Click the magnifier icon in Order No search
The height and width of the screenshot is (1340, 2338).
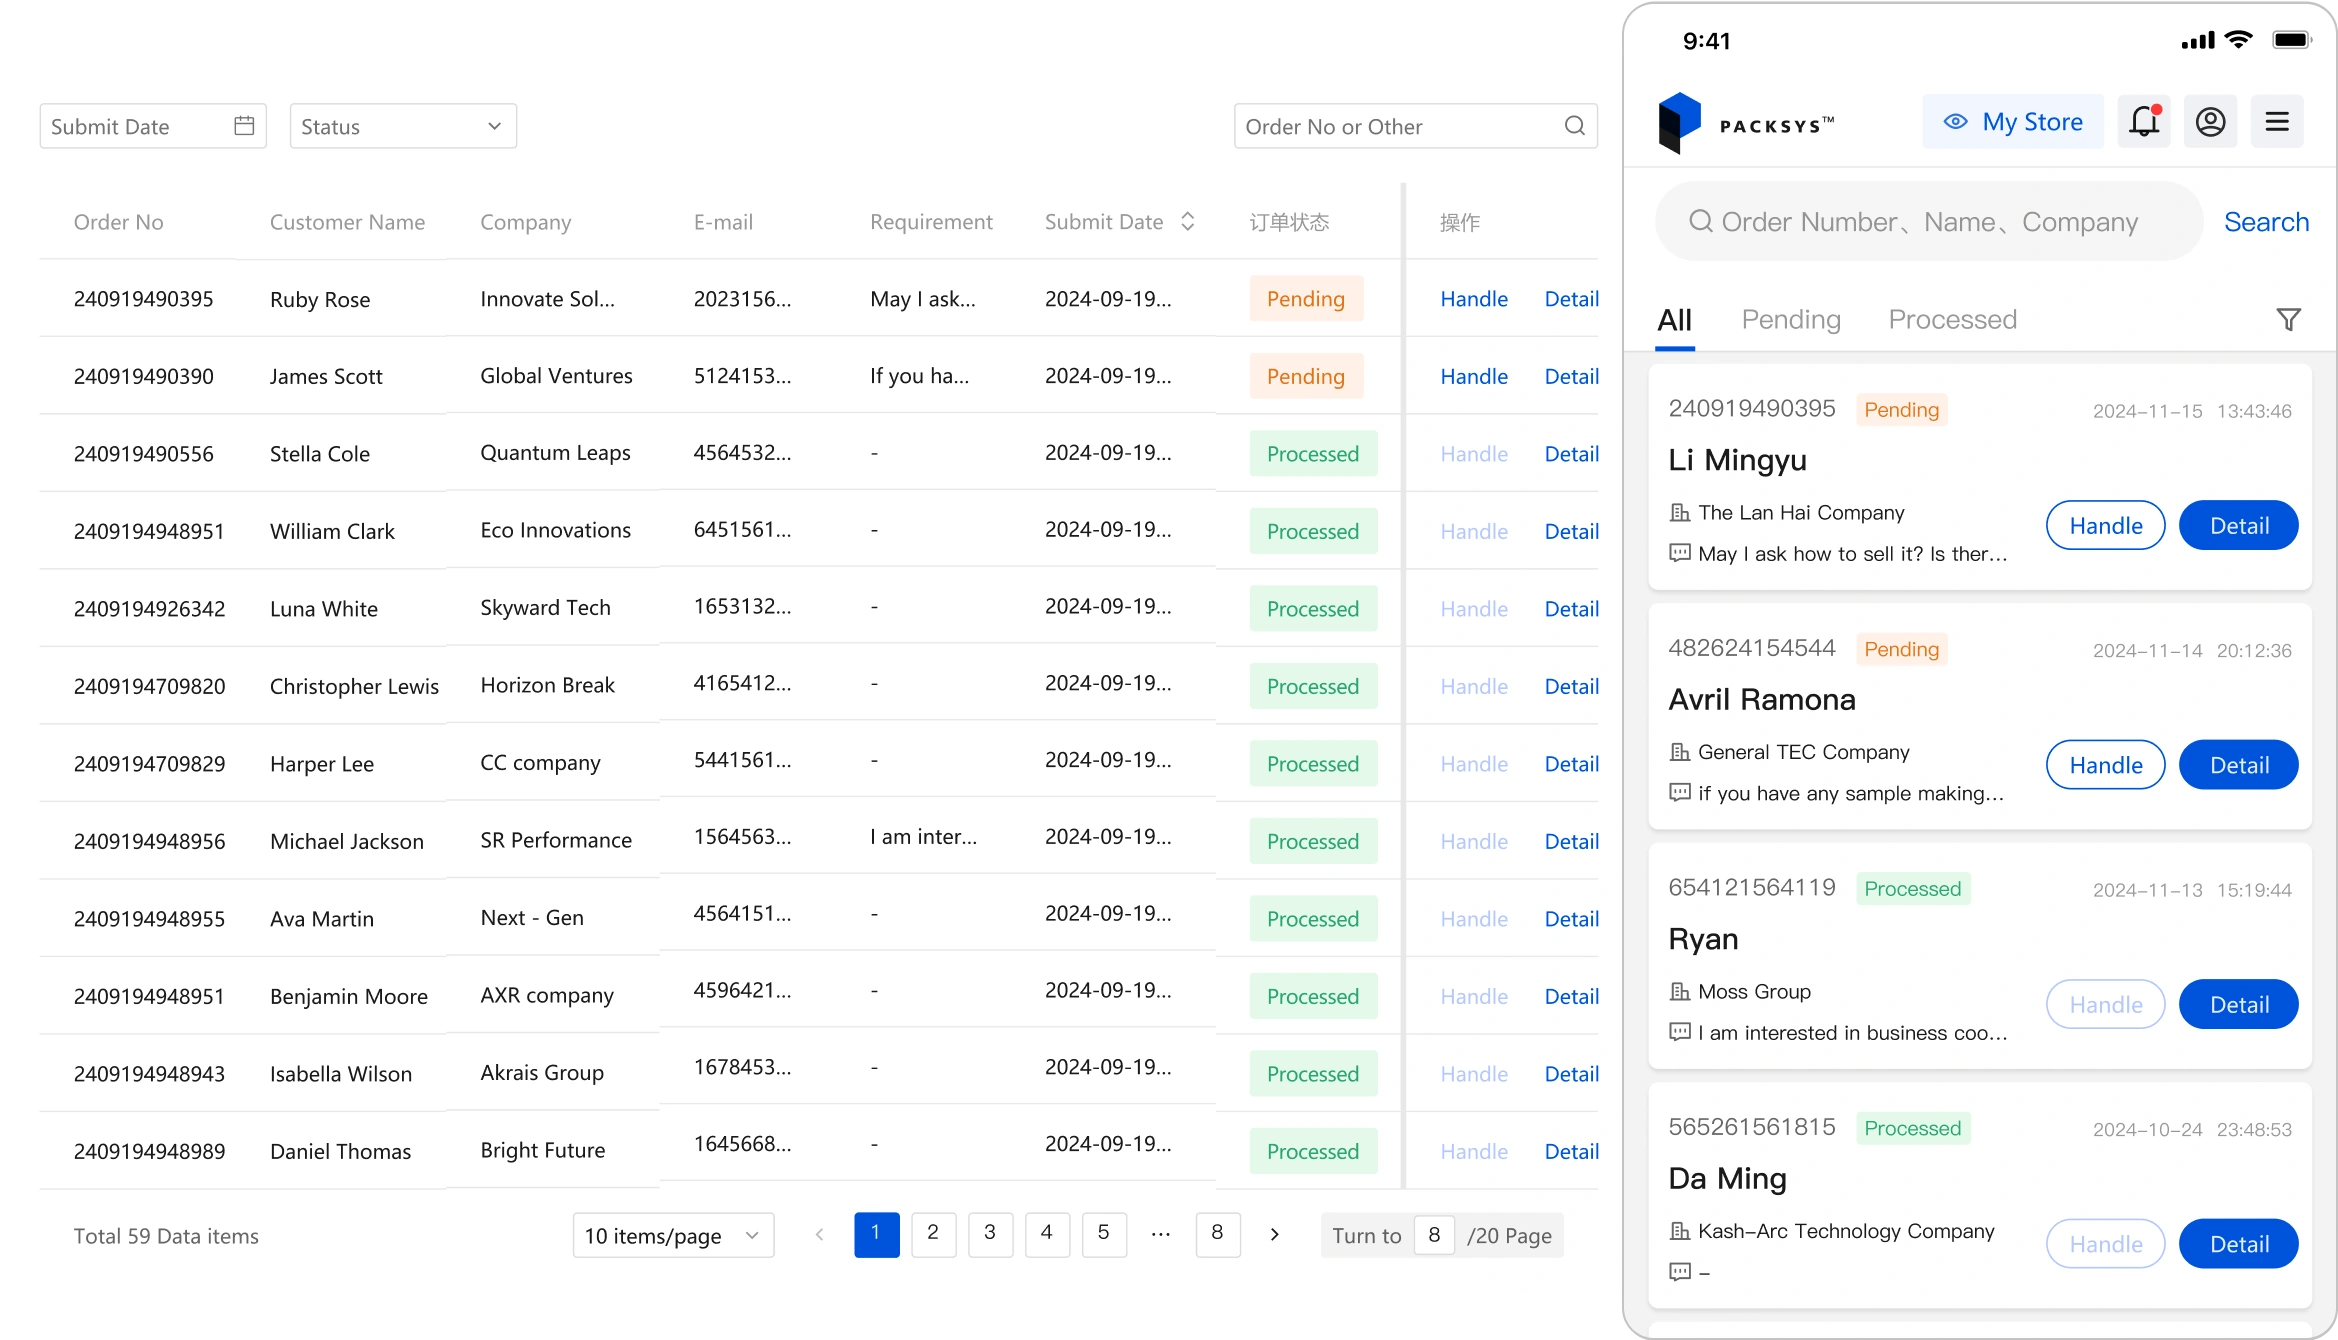click(x=1574, y=126)
